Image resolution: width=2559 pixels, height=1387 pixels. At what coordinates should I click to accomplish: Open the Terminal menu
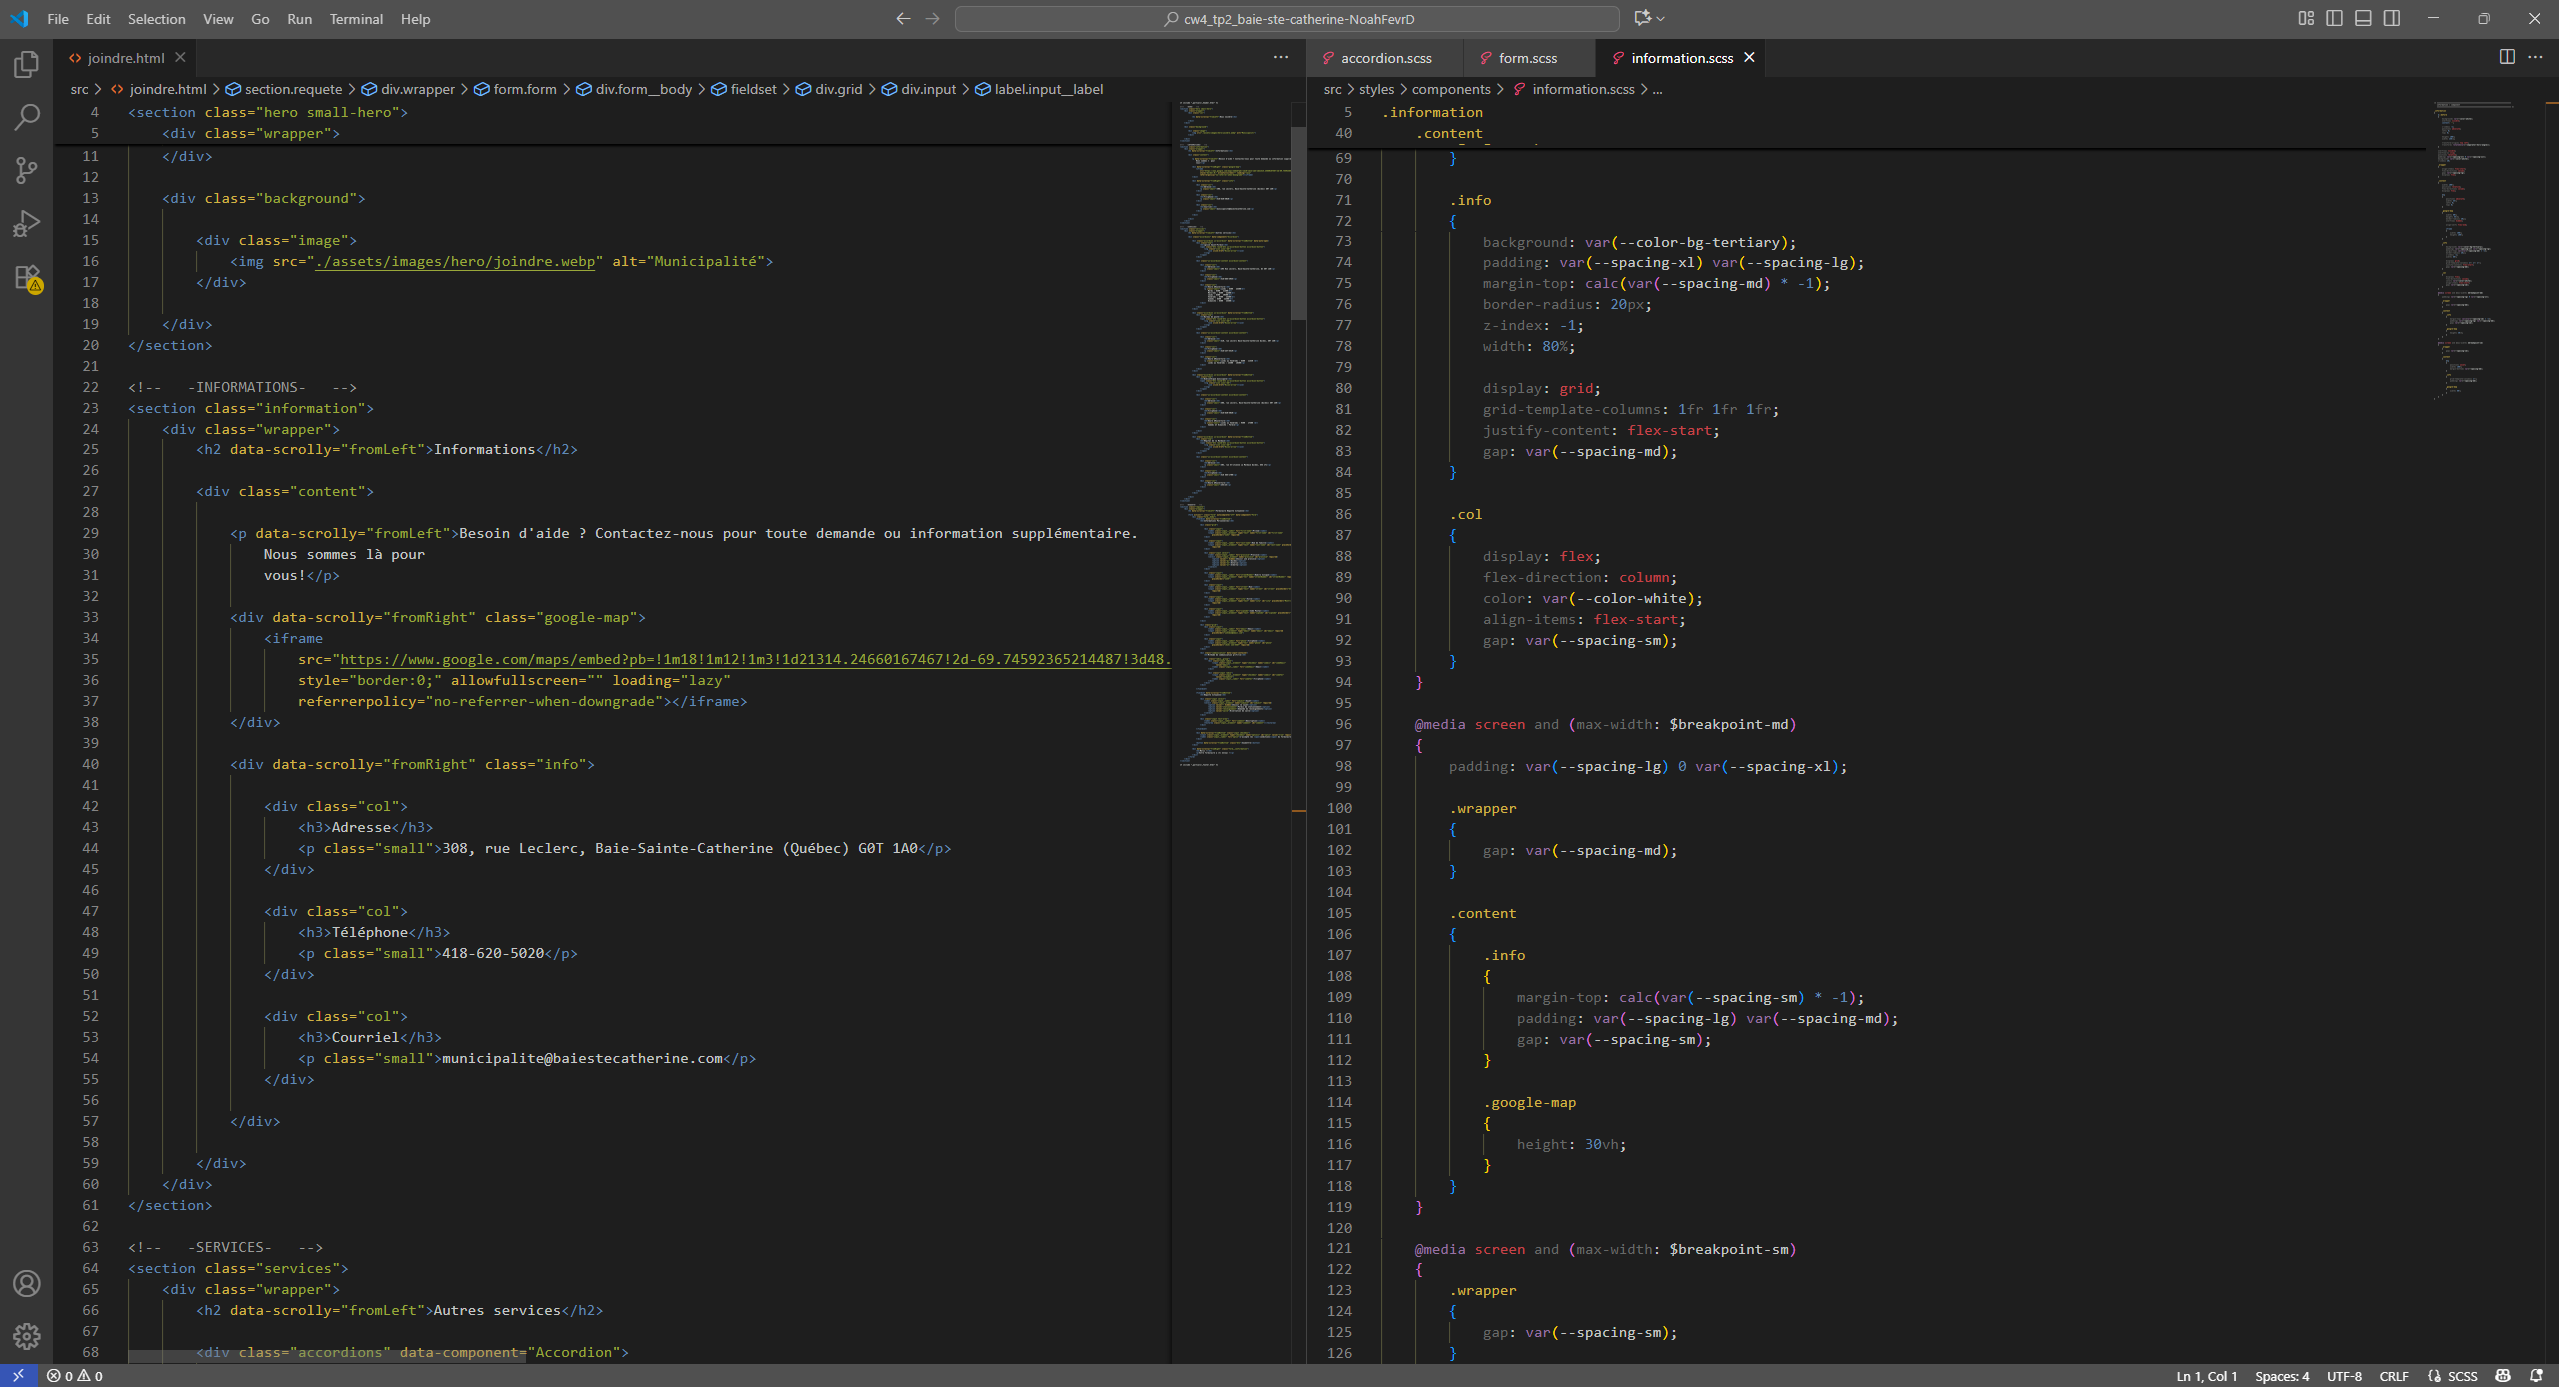[356, 19]
